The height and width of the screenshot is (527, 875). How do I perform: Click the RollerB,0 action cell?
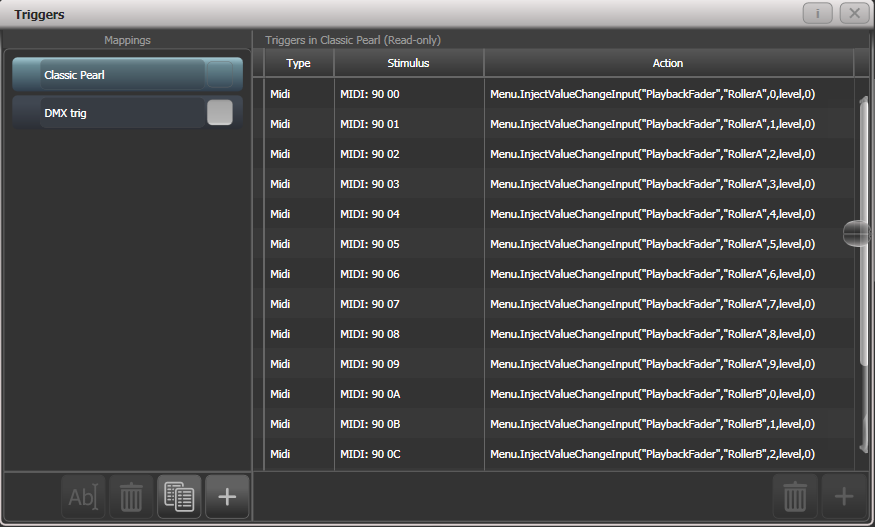tap(669, 394)
